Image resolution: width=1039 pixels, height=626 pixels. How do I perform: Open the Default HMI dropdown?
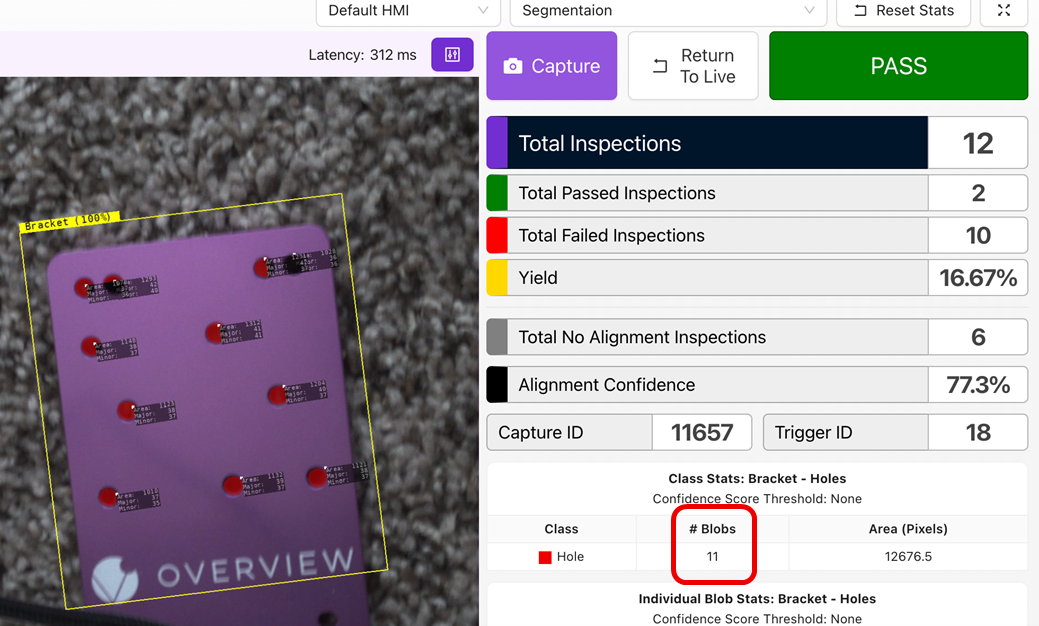(408, 11)
